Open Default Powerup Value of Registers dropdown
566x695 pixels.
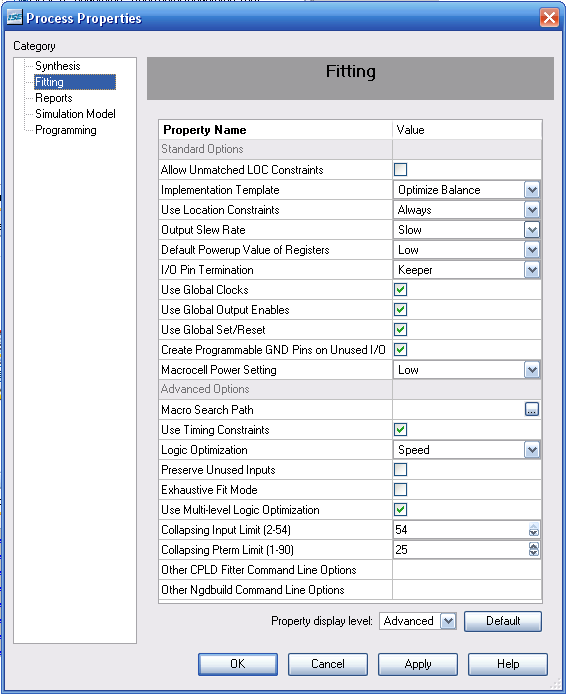click(532, 250)
